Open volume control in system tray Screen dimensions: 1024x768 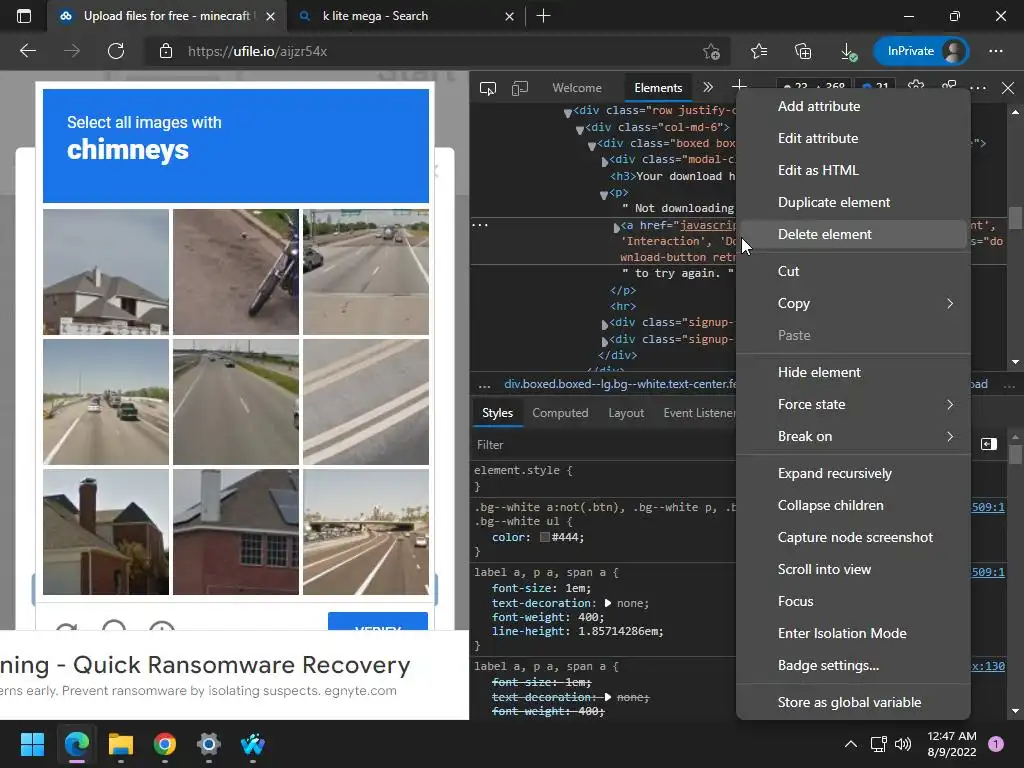903,744
